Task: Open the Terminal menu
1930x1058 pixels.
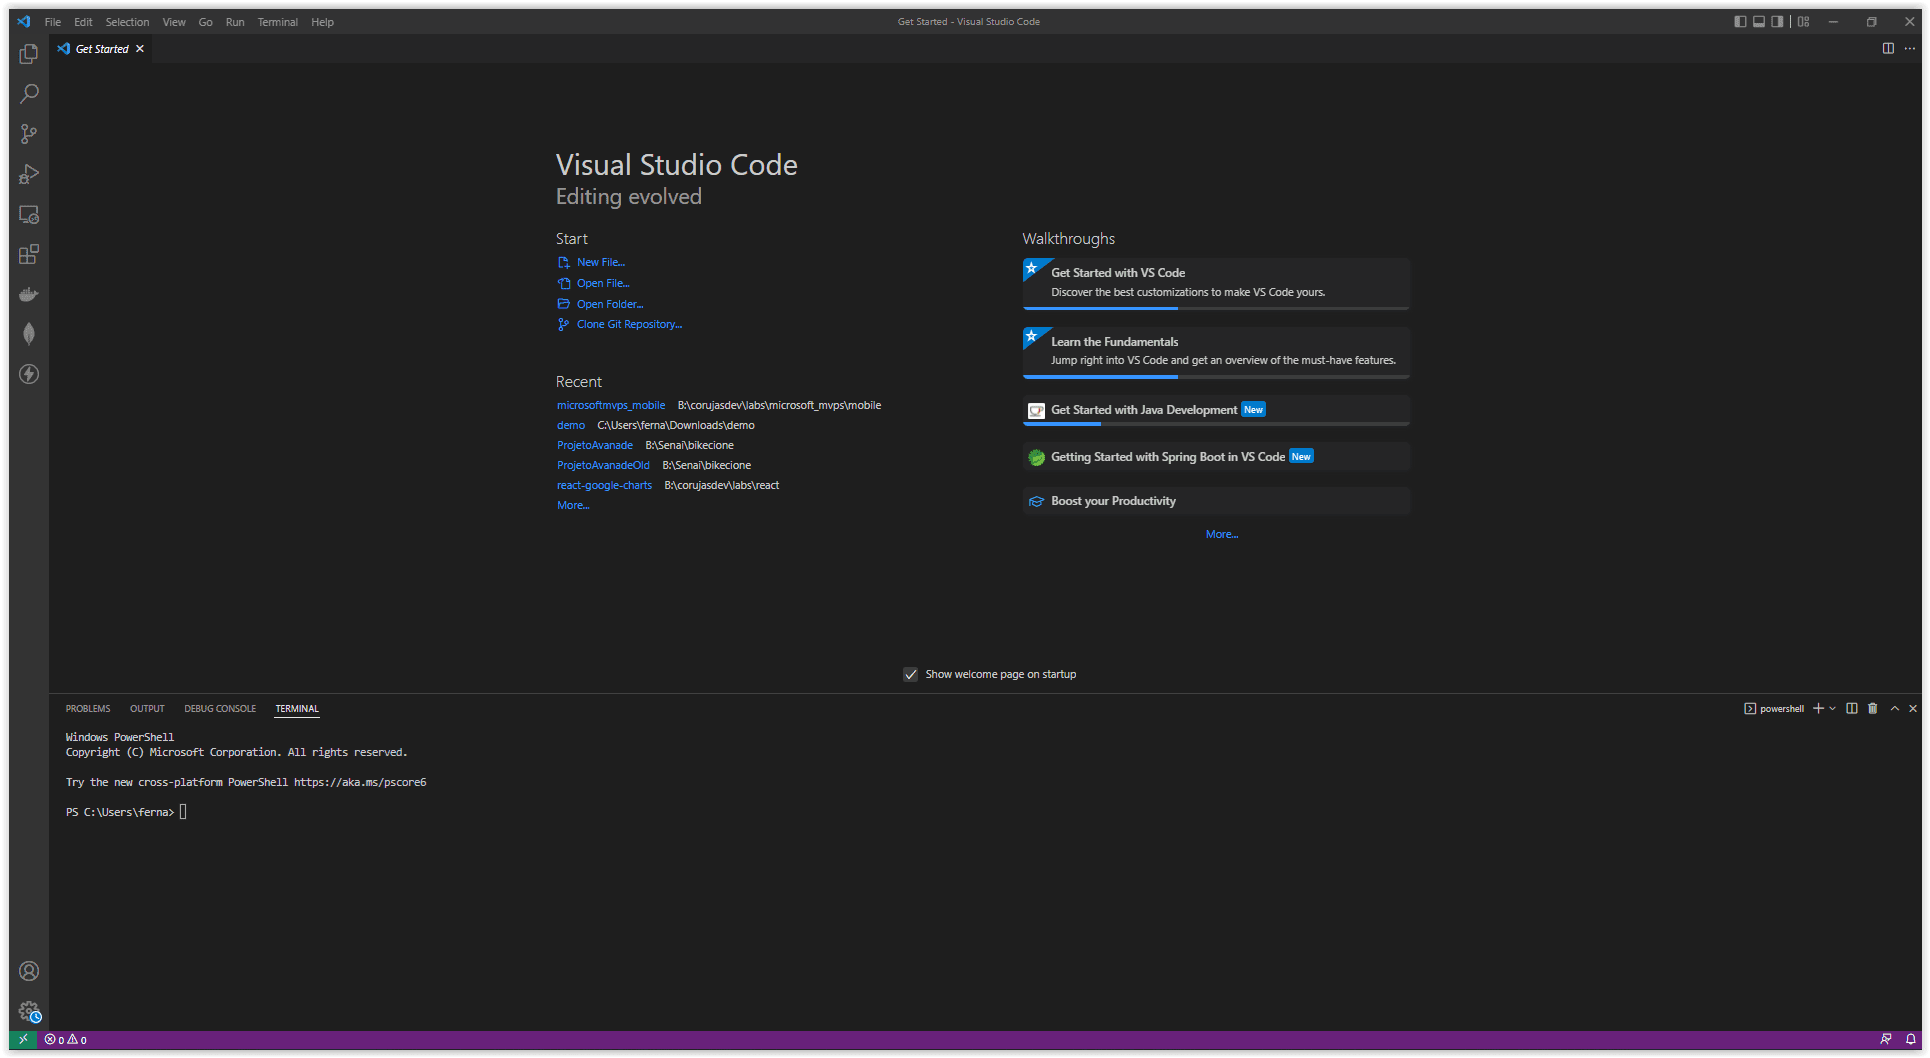Action: (x=278, y=22)
